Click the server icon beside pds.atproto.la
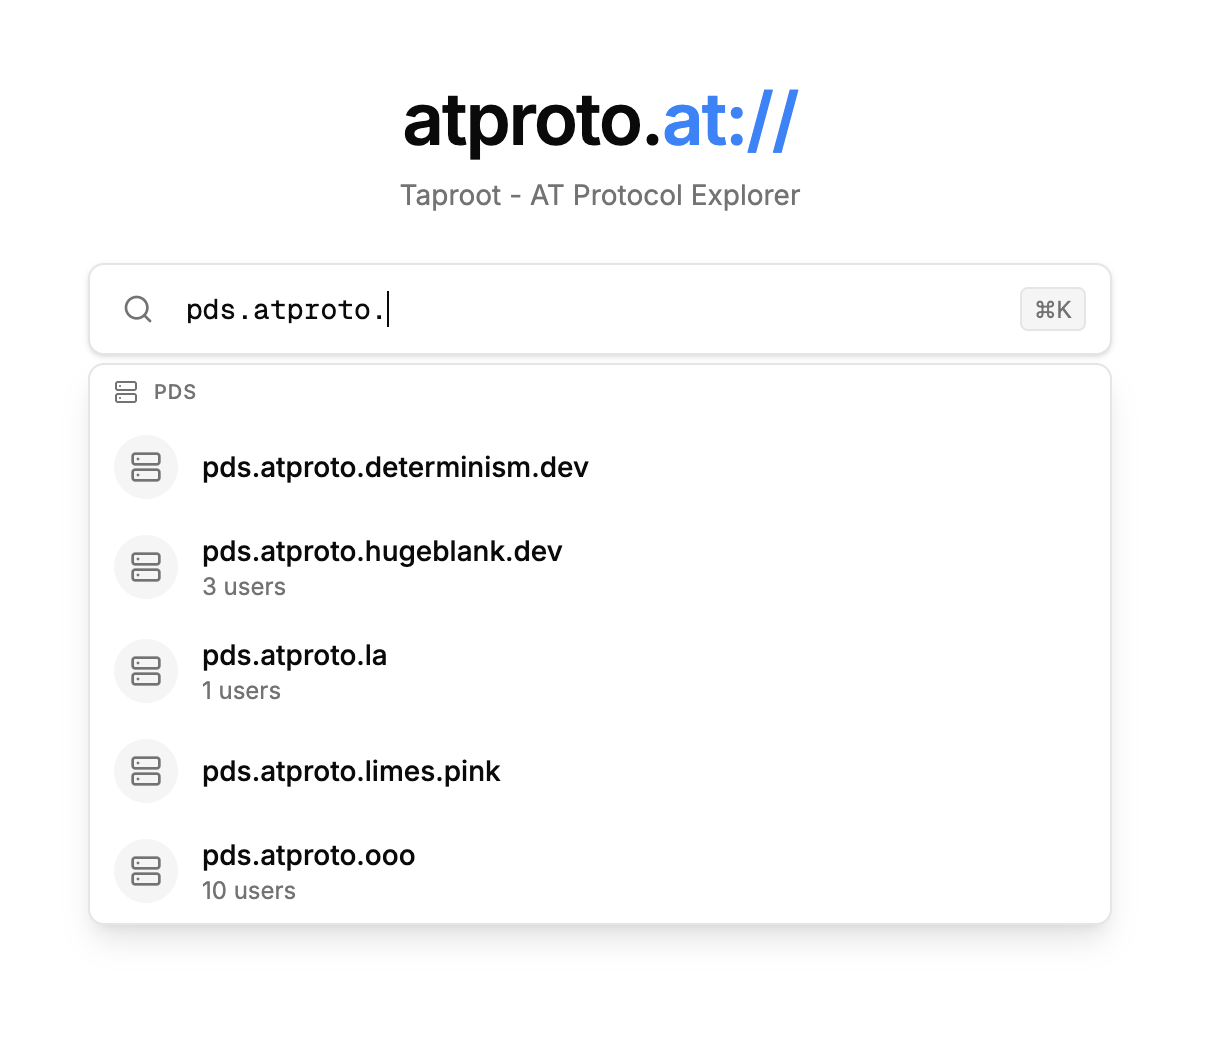Image resolution: width=1226 pixels, height=1064 pixels. pyautogui.click(x=146, y=671)
